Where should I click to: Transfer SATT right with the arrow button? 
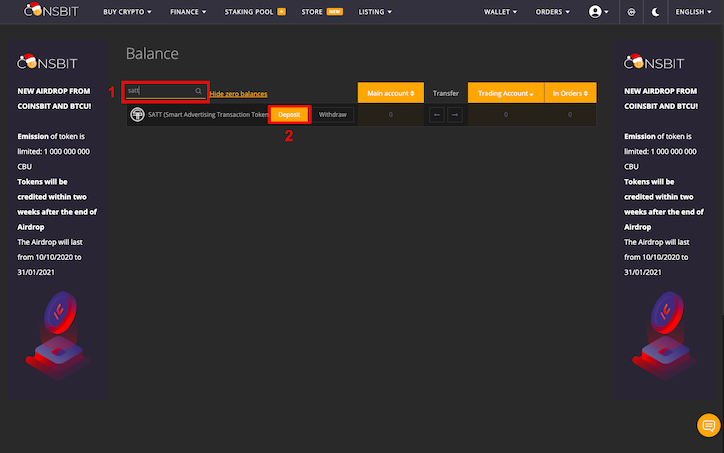coord(455,115)
